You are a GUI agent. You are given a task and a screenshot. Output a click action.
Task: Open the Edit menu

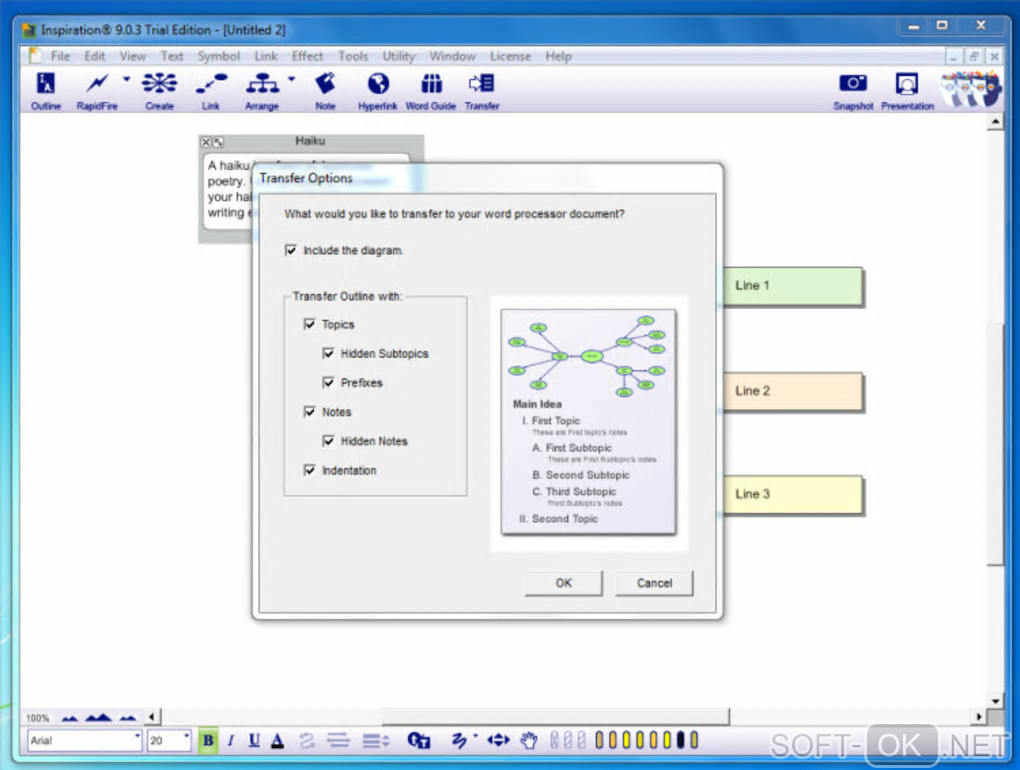click(94, 57)
